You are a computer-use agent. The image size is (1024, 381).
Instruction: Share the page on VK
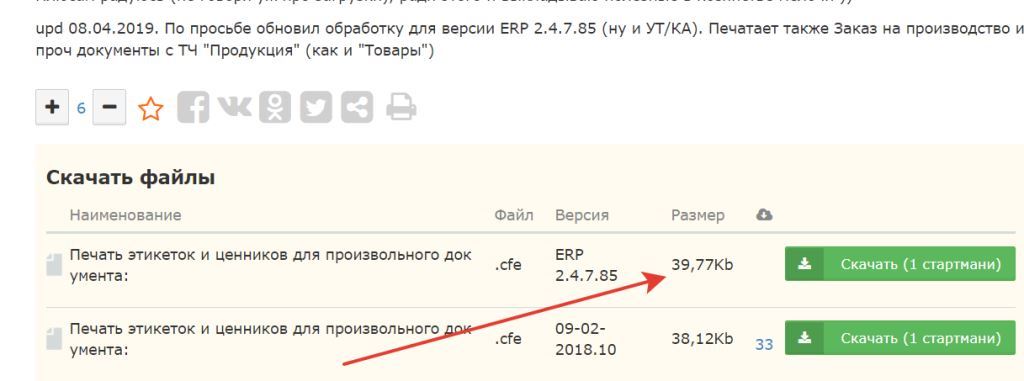tap(234, 108)
